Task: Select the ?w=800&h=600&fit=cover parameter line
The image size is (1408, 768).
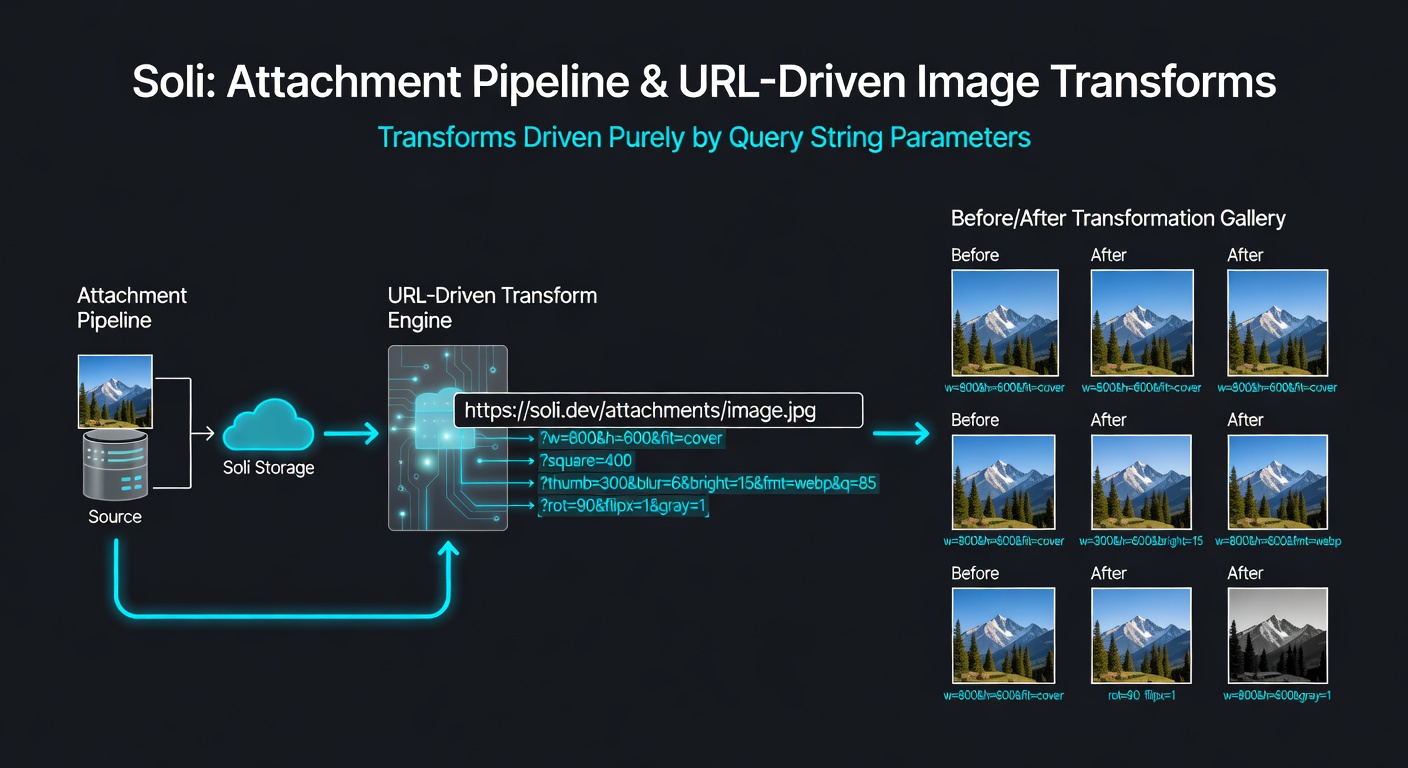Action: pos(631,438)
